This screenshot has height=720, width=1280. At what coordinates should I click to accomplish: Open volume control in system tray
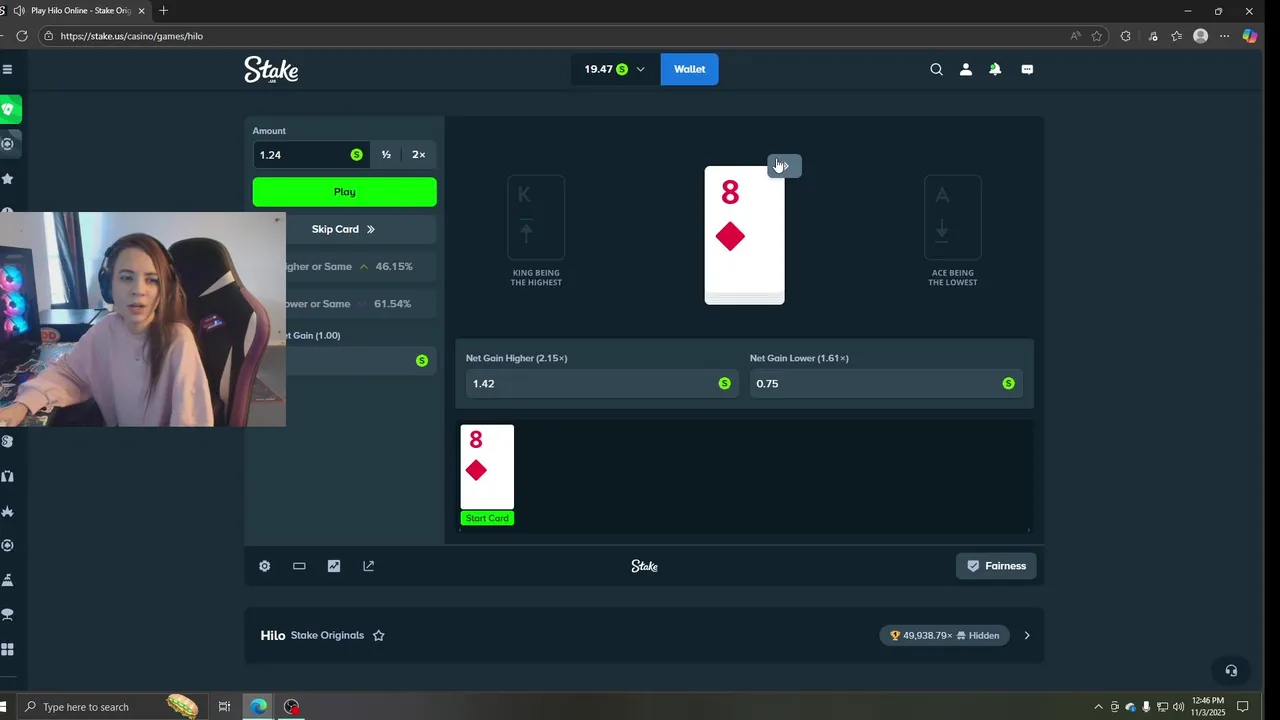click(1178, 707)
